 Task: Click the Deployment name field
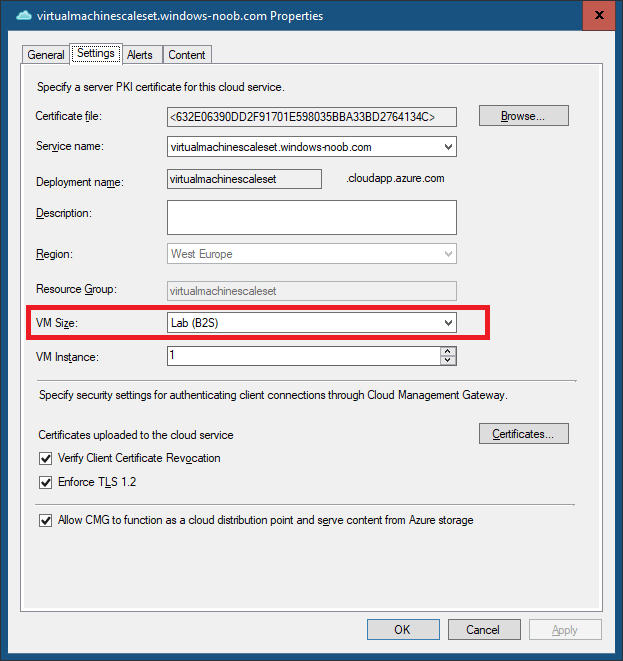click(244, 179)
